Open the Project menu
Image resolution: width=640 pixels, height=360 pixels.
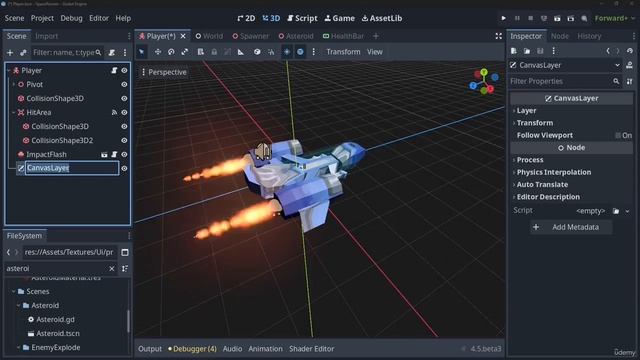(x=42, y=18)
